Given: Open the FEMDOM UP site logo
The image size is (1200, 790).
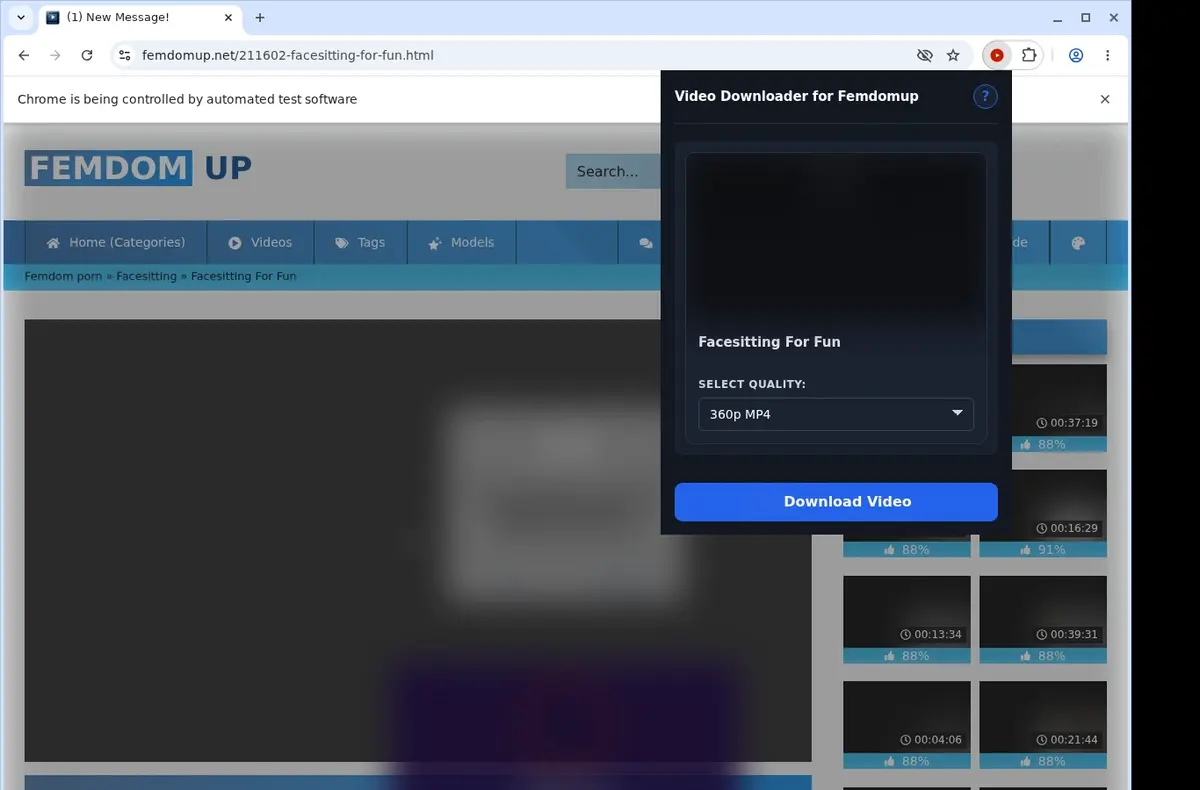Looking at the screenshot, I should click(138, 168).
